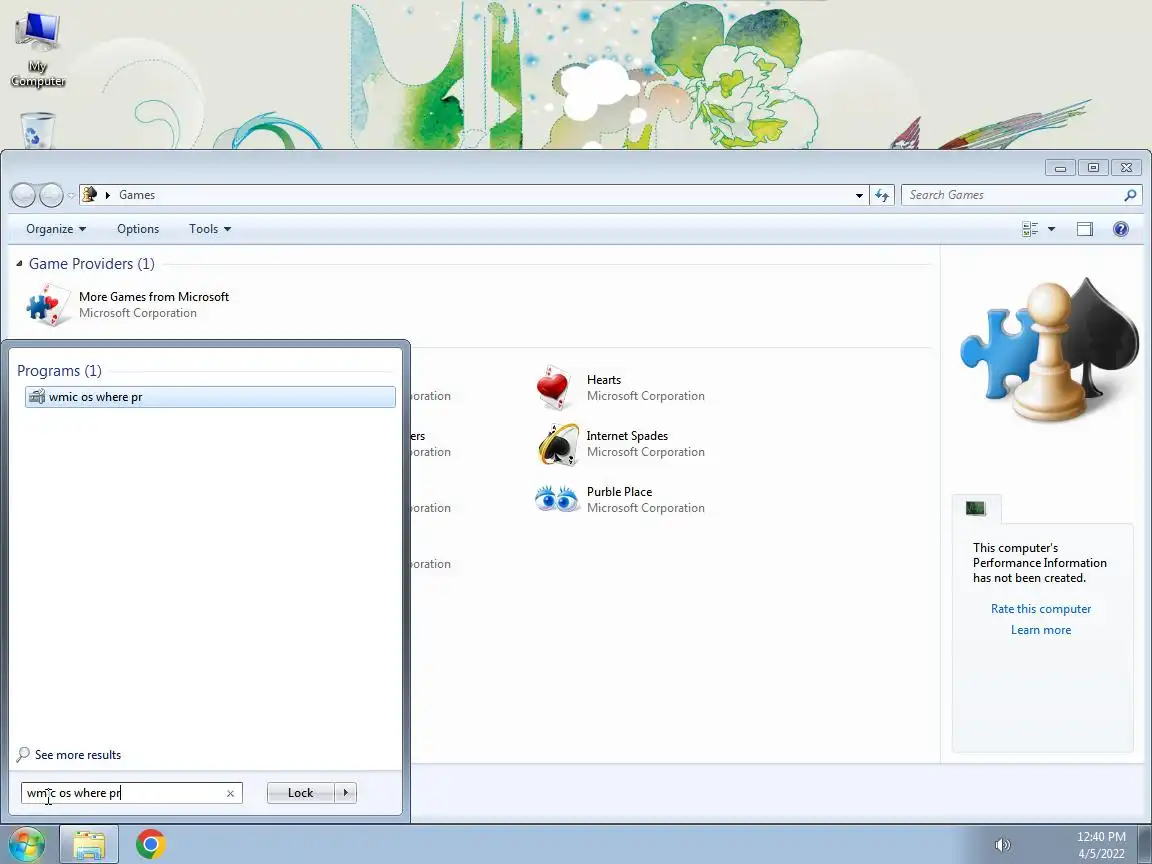Click the magnifier icon in Search Games box
This screenshot has height=864, width=1152.
[1131, 195]
